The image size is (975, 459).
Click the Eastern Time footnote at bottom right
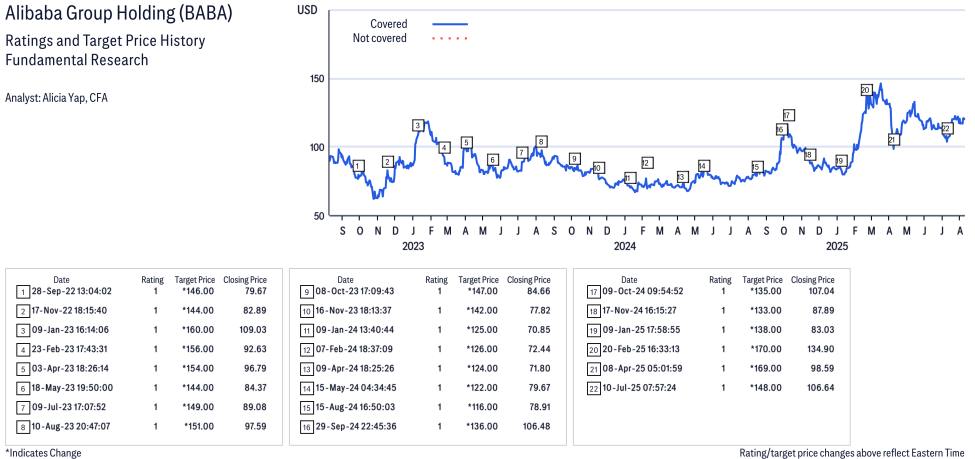coord(852,453)
